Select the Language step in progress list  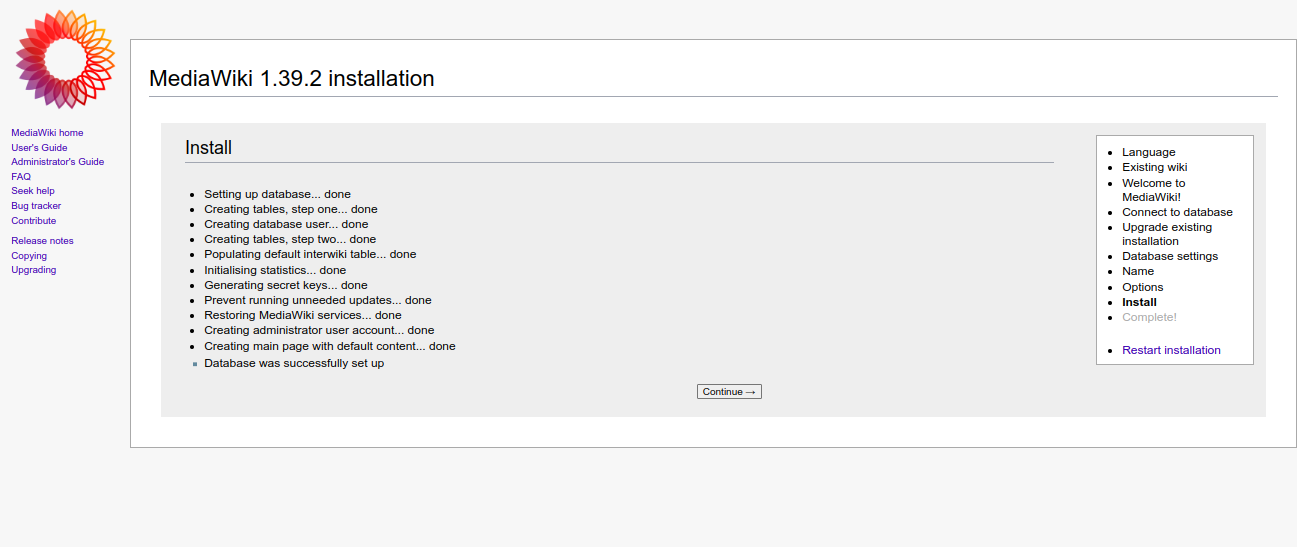coord(1148,152)
